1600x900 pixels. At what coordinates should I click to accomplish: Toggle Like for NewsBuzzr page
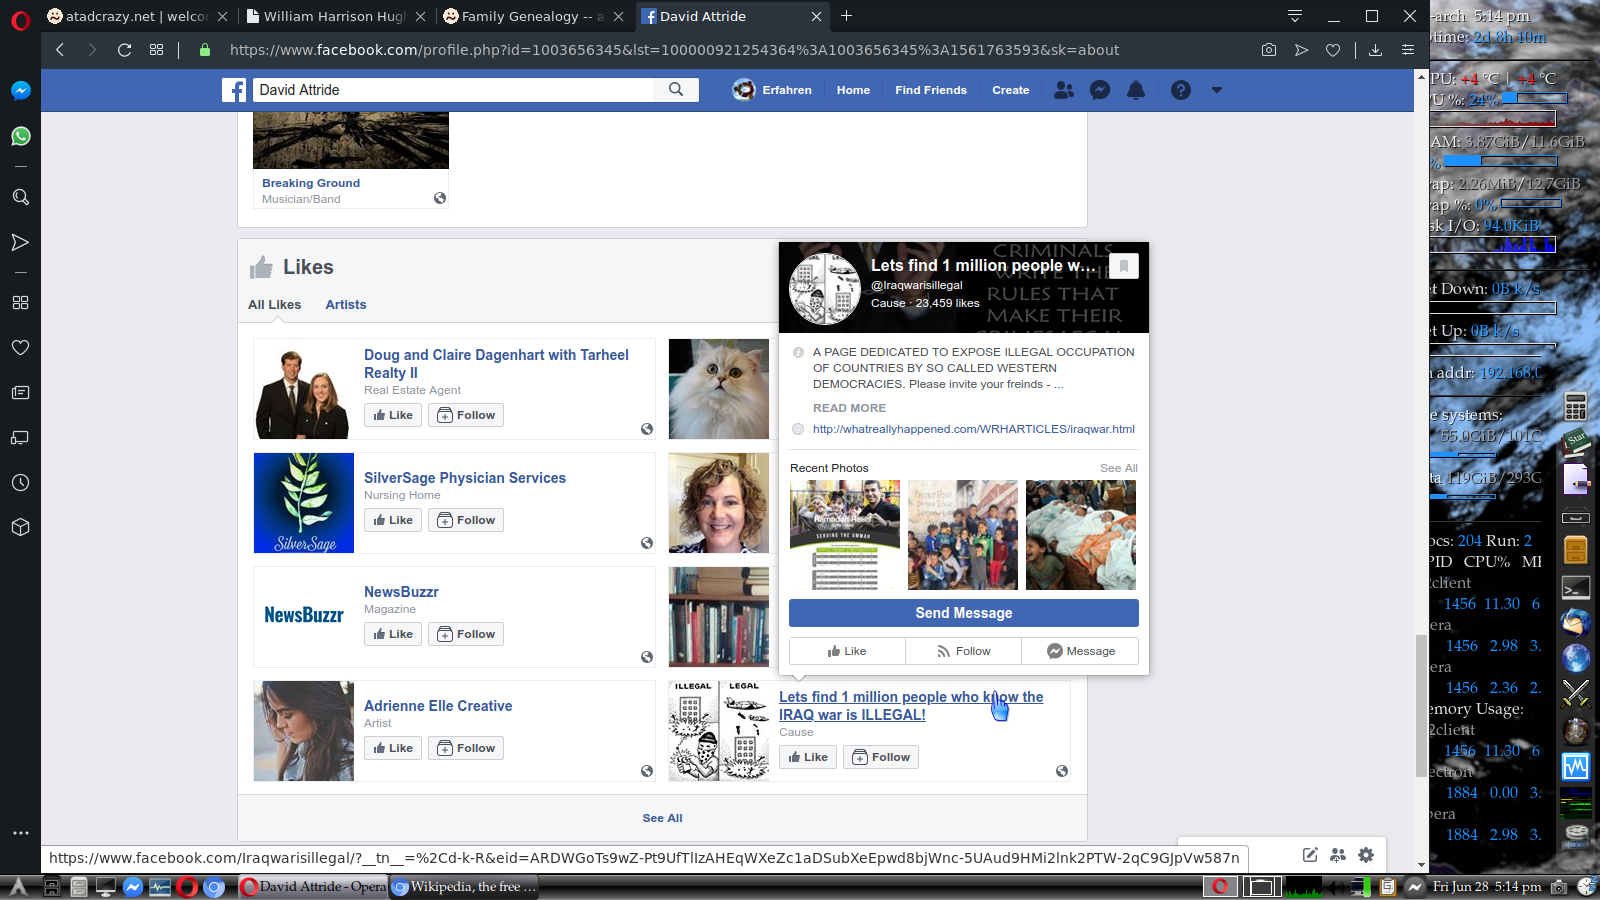393,634
